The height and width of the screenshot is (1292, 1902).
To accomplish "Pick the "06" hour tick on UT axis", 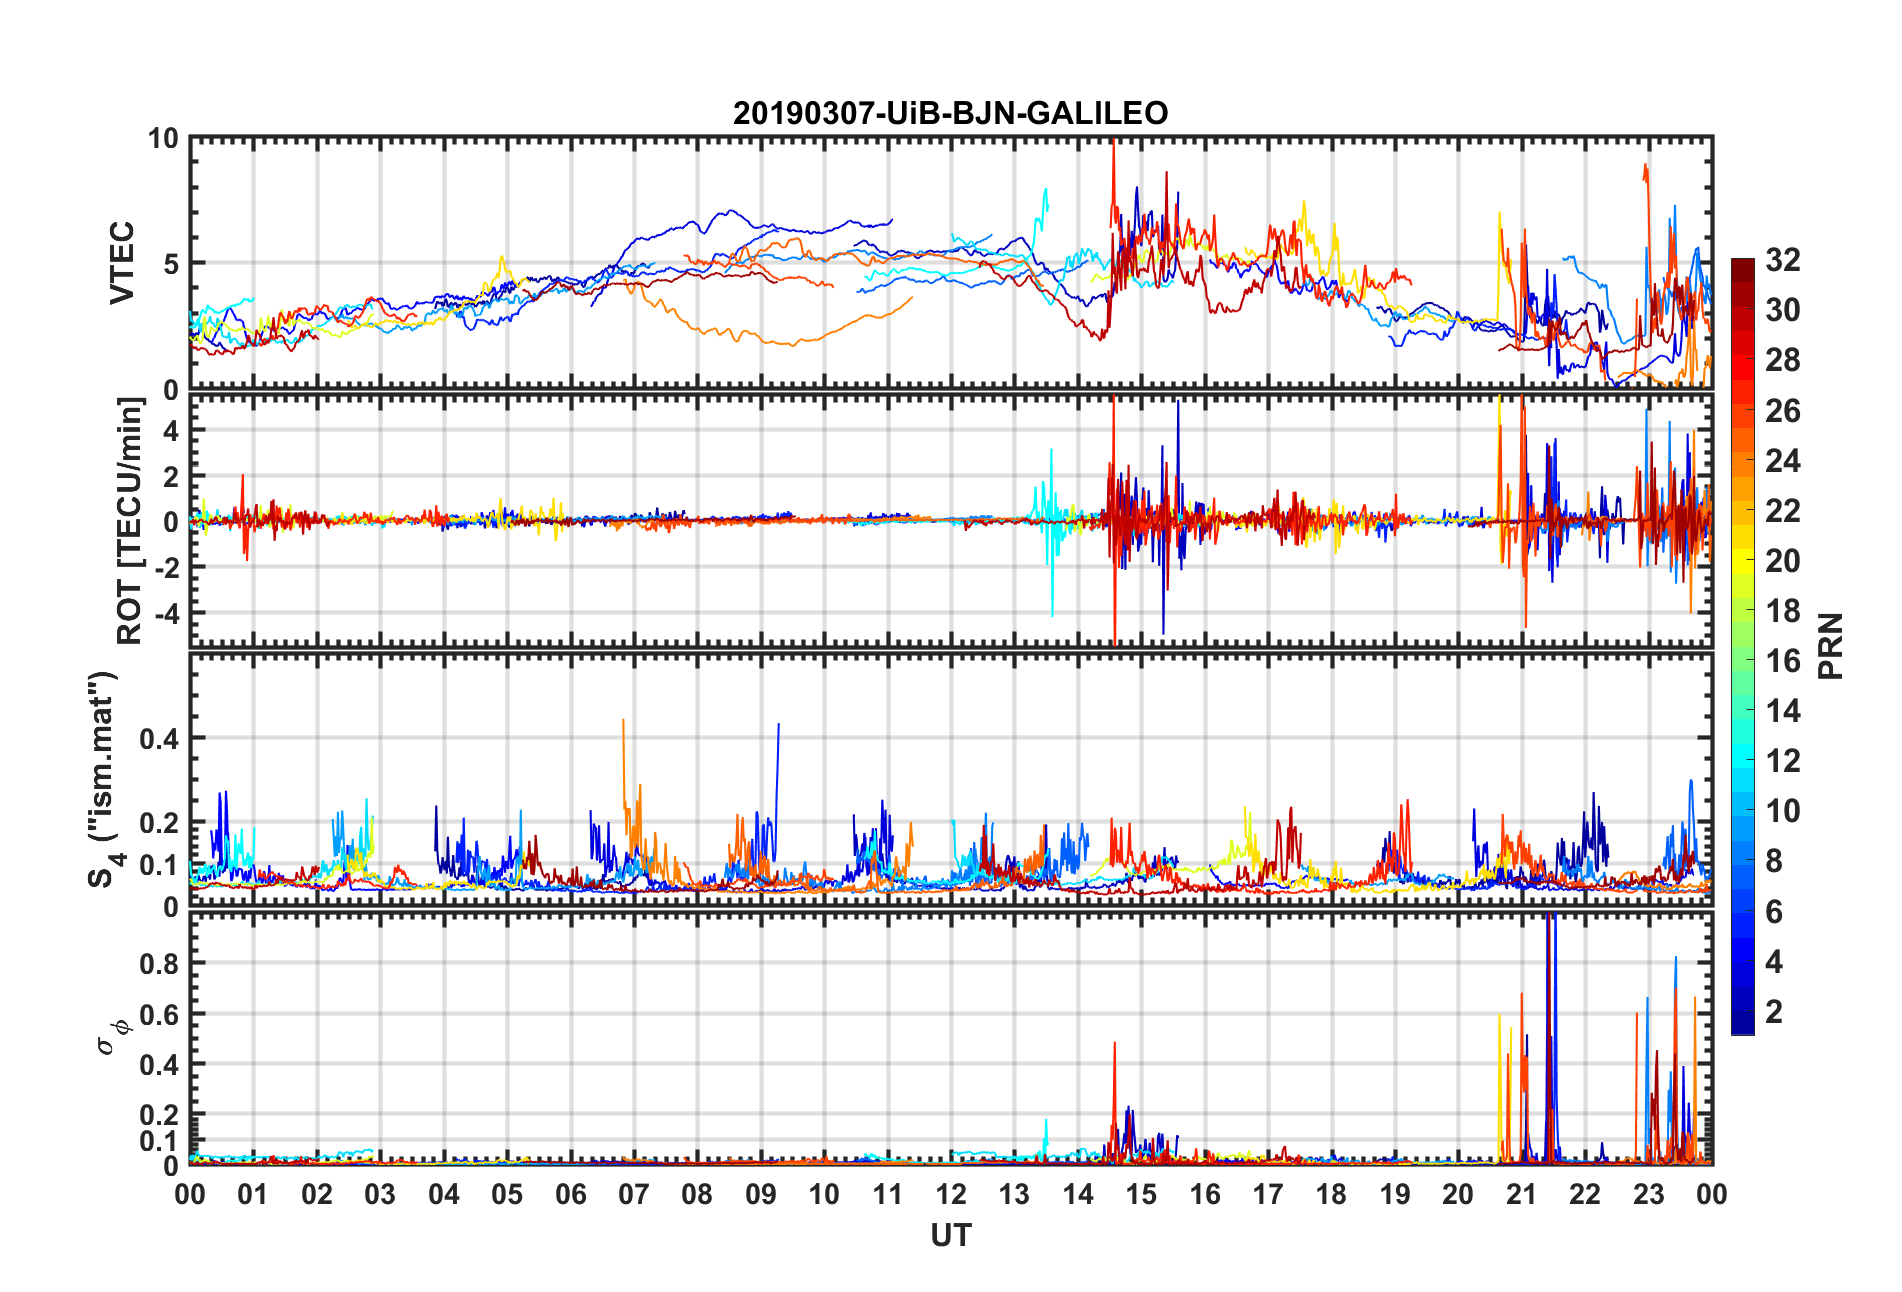I will pyautogui.click(x=571, y=1194).
